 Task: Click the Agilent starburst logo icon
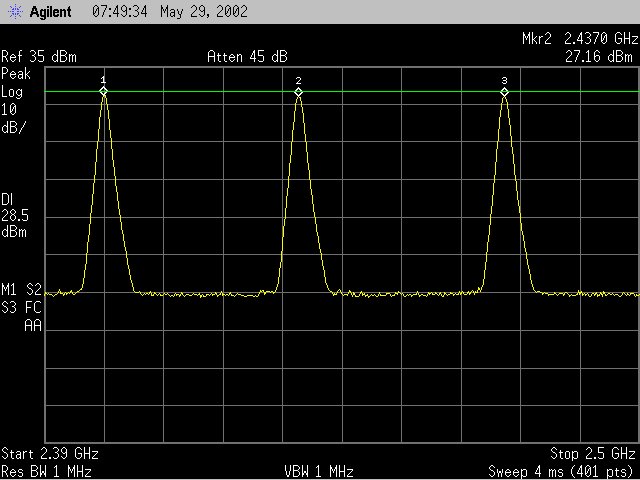[x=15, y=12]
